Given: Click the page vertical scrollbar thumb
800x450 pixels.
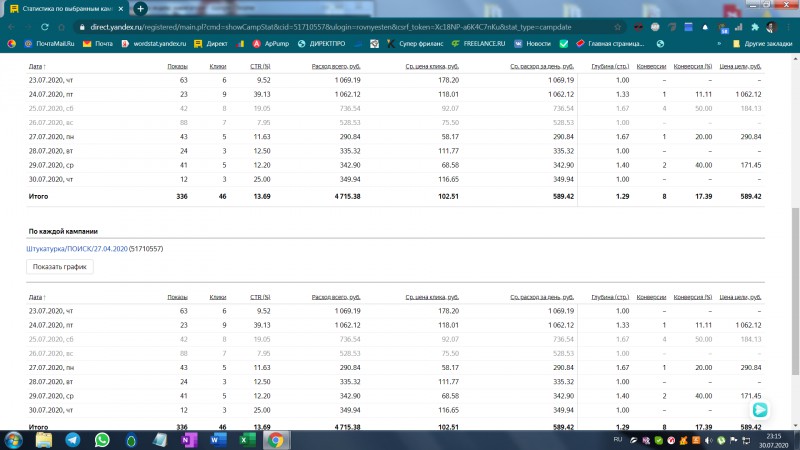Looking at the screenshot, I should (x=795, y=291).
